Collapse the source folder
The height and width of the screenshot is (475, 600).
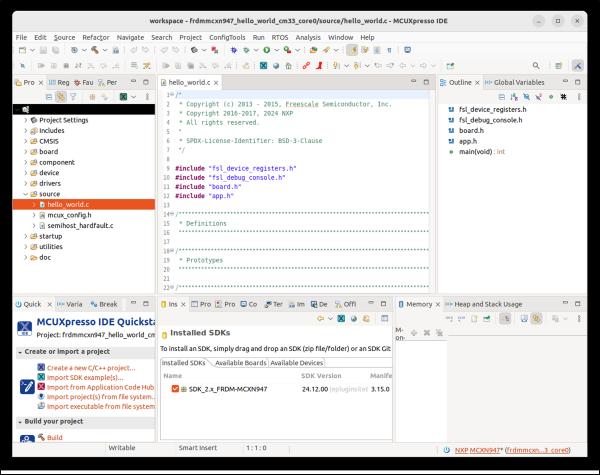pyautogui.click(x=27, y=193)
